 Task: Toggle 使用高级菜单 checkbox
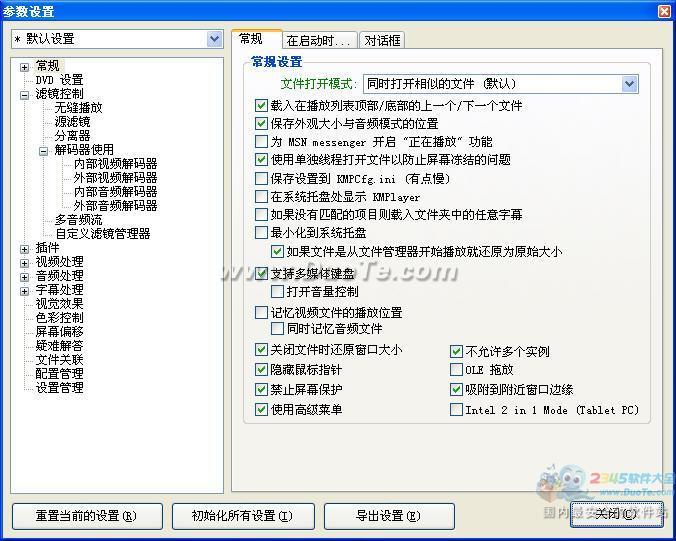tap(261, 410)
